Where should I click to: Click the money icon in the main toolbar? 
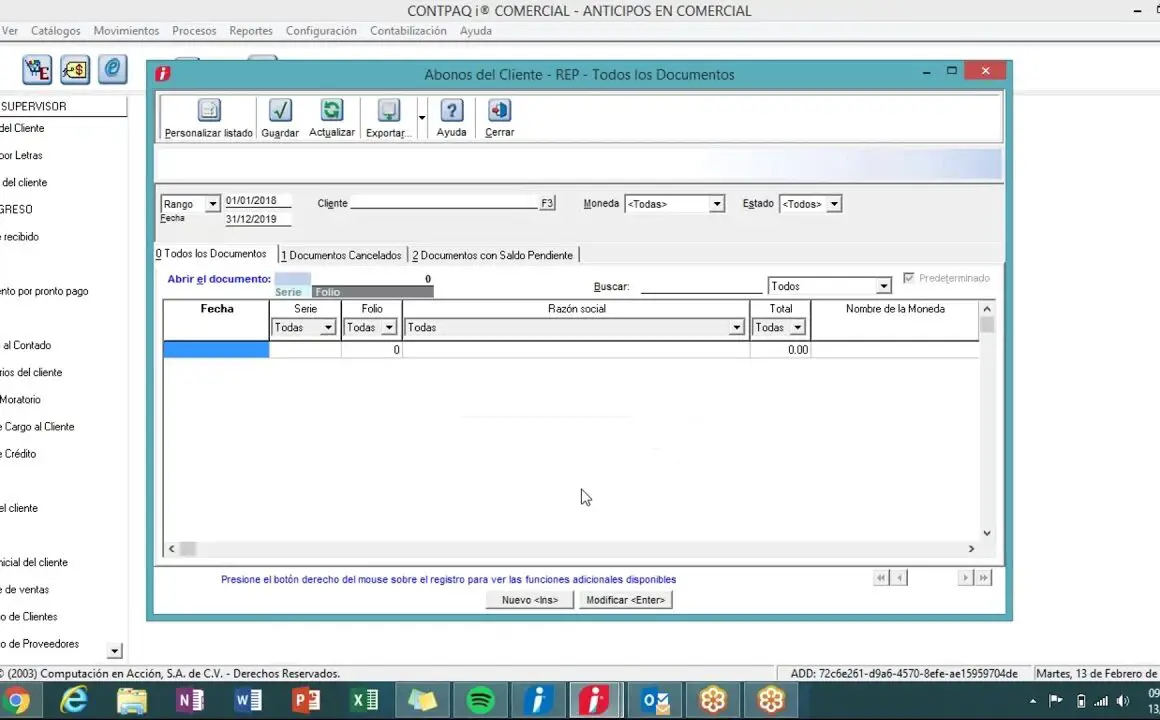(x=75, y=70)
